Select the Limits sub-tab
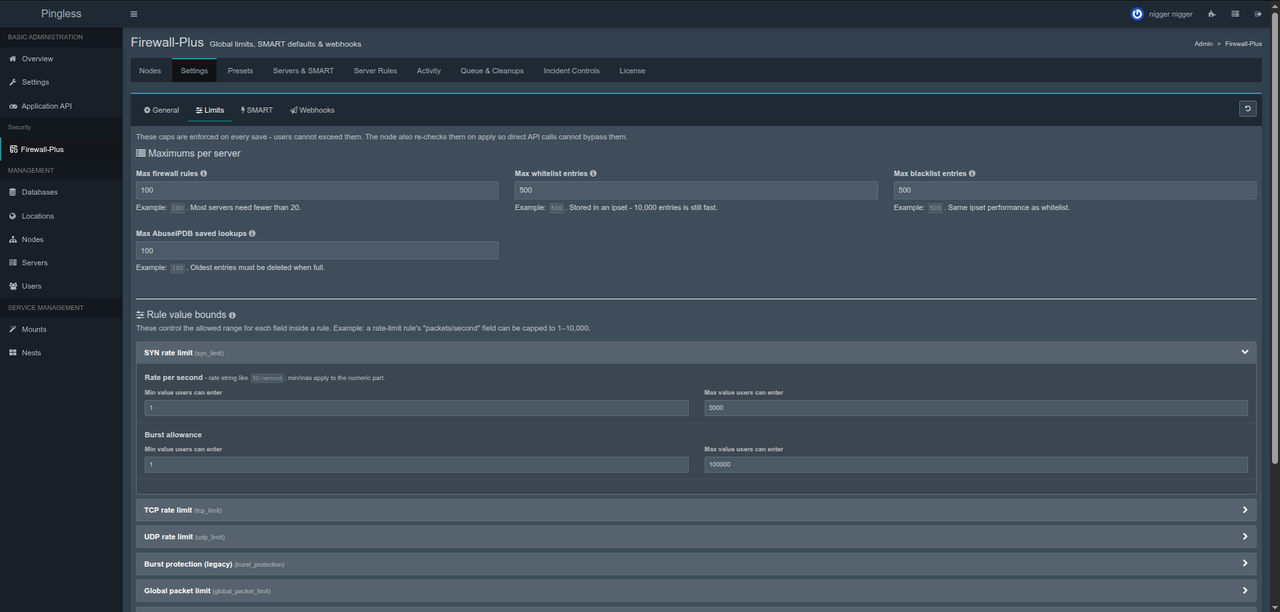The height and width of the screenshot is (612, 1280). (x=210, y=110)
